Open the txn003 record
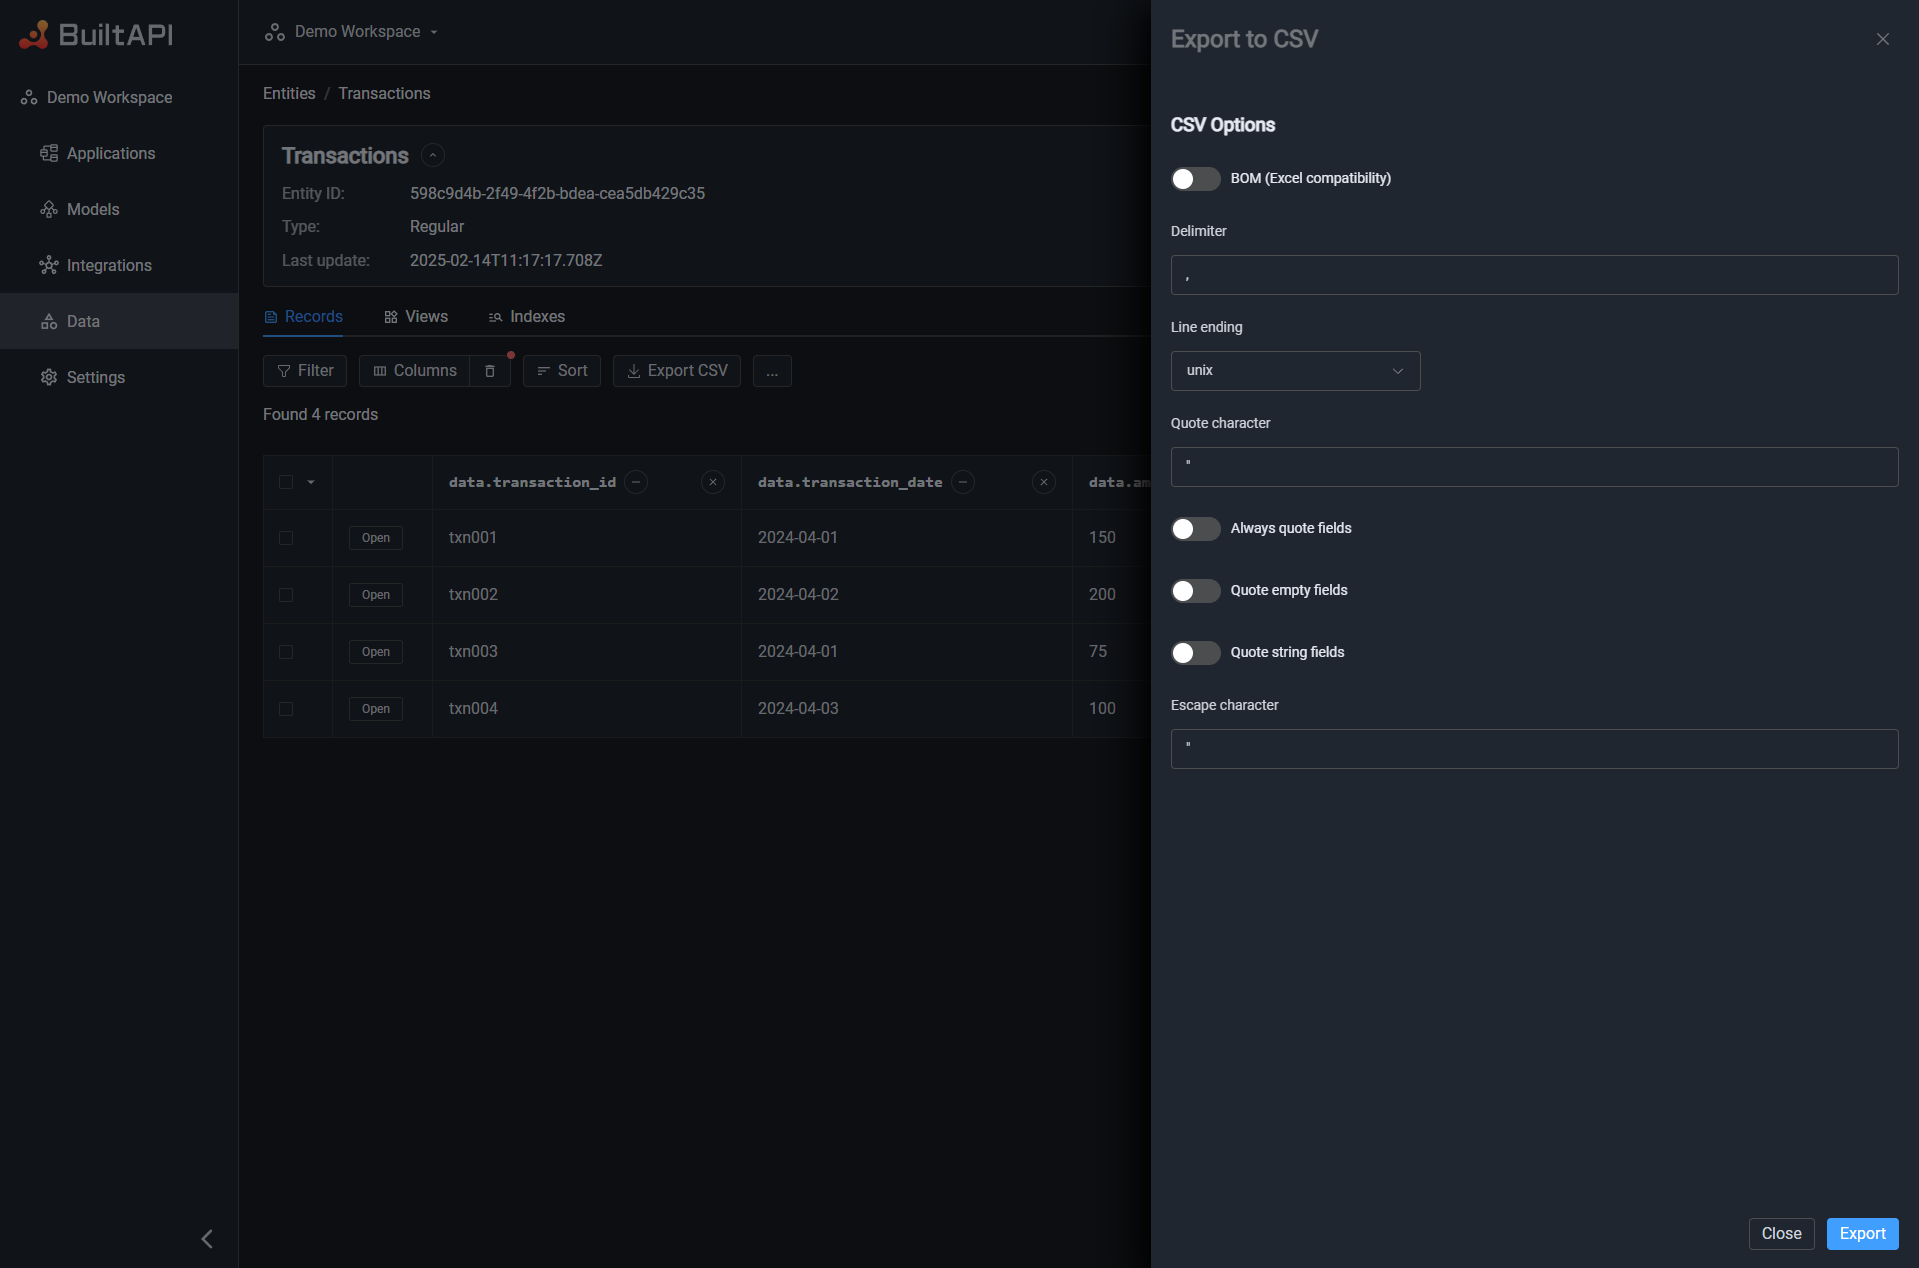The height and width of the screenshot is (1268, 1919). tap(375, 652)
